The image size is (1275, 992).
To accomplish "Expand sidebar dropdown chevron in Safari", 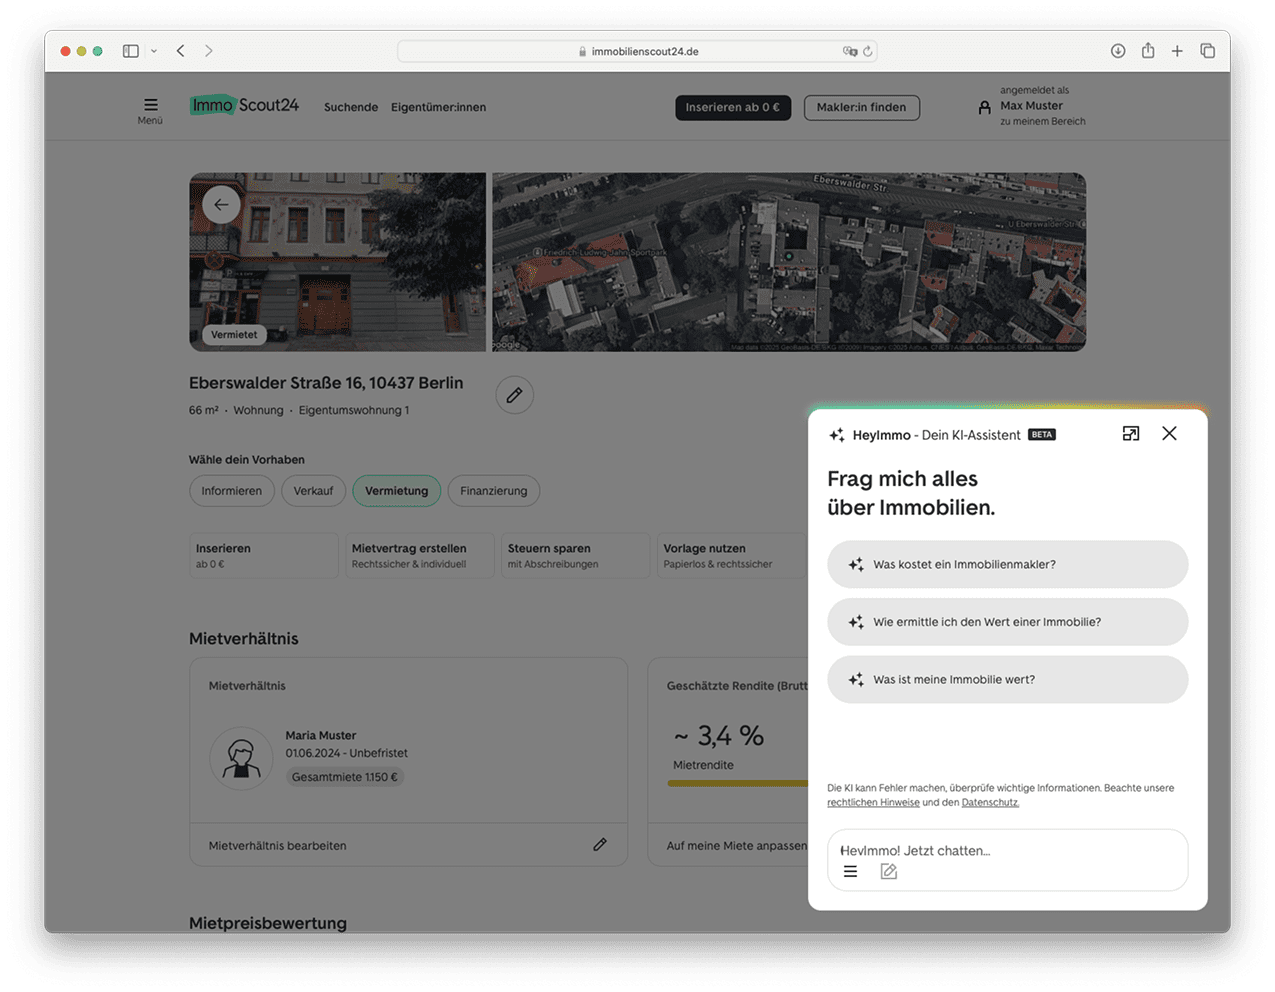I will [x=154, y=51].
